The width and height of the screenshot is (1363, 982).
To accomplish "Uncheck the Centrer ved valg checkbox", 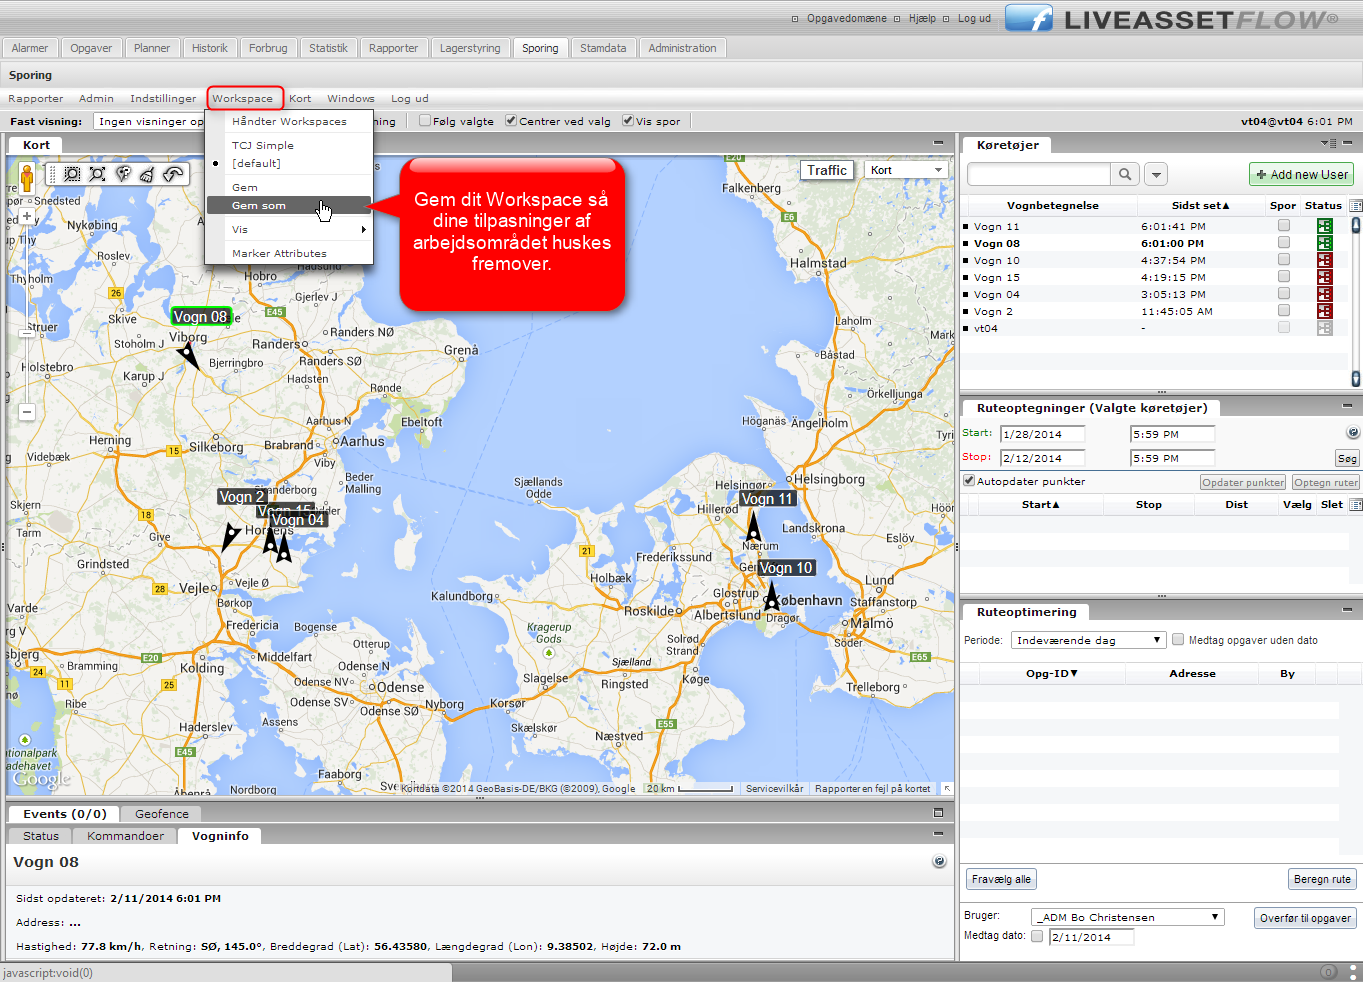I will 511,121.
